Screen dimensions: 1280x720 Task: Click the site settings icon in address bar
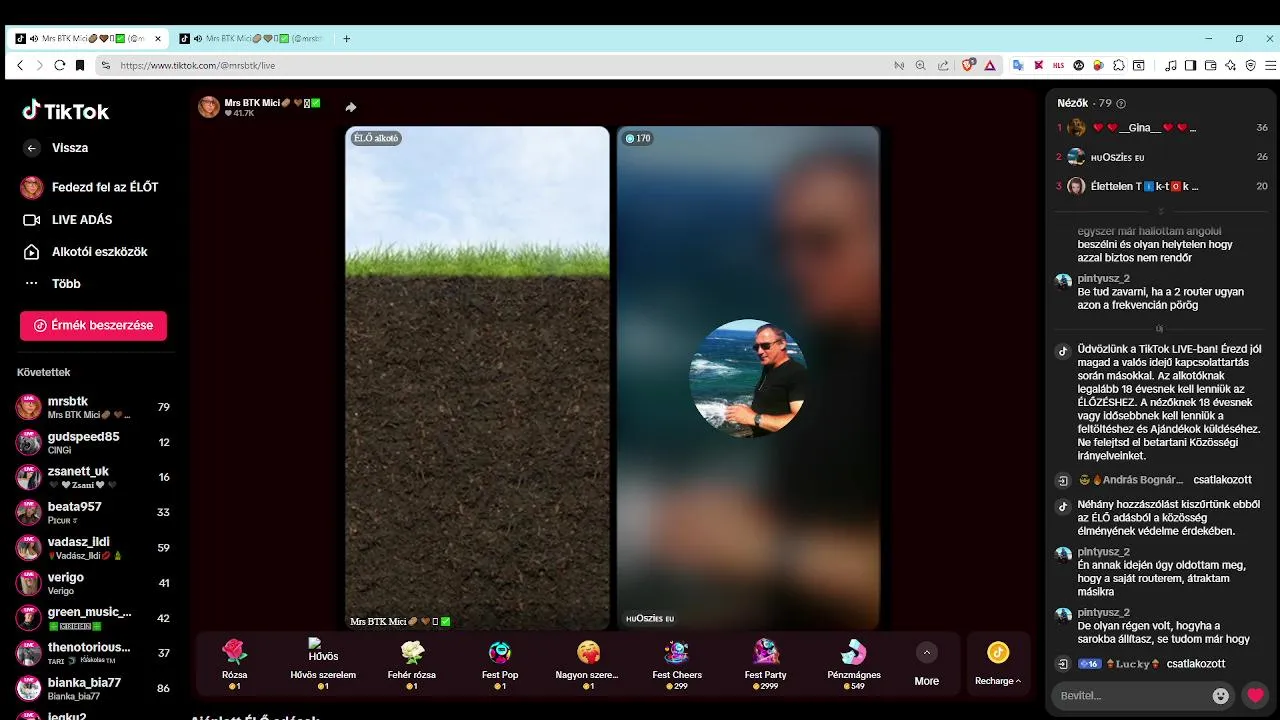(106, 65)
